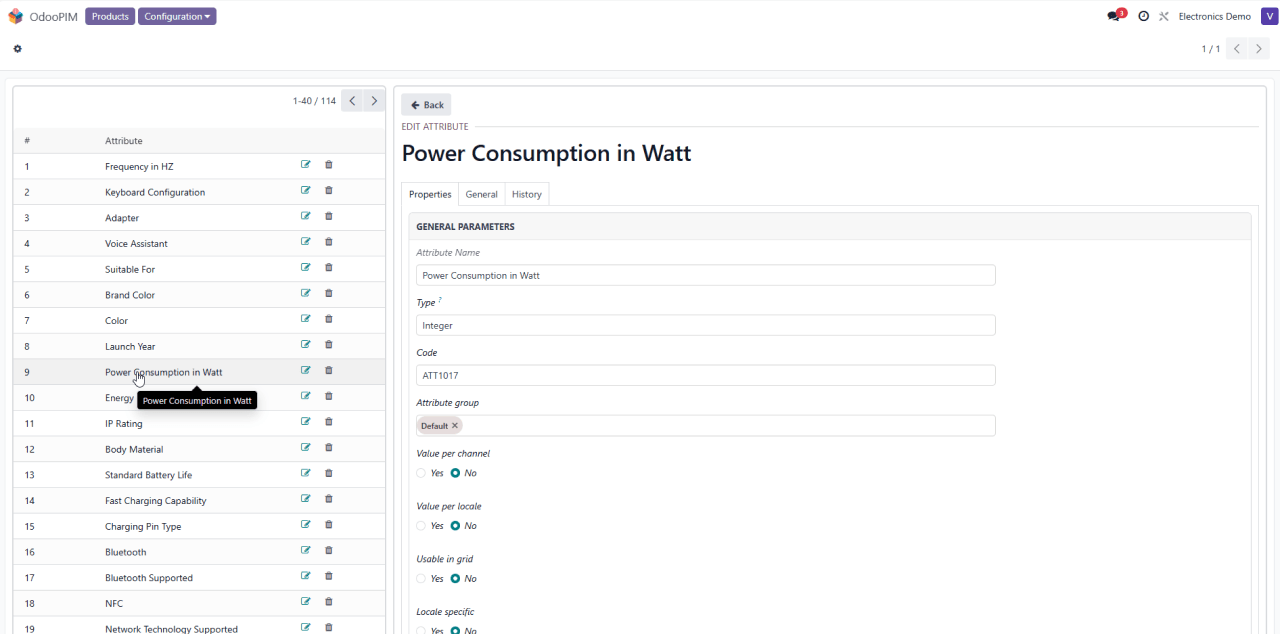The width and height of the screenshot is (1280, 634).
Task: Click the edit icon for Frequency in HZ
Action: [306, 165]
